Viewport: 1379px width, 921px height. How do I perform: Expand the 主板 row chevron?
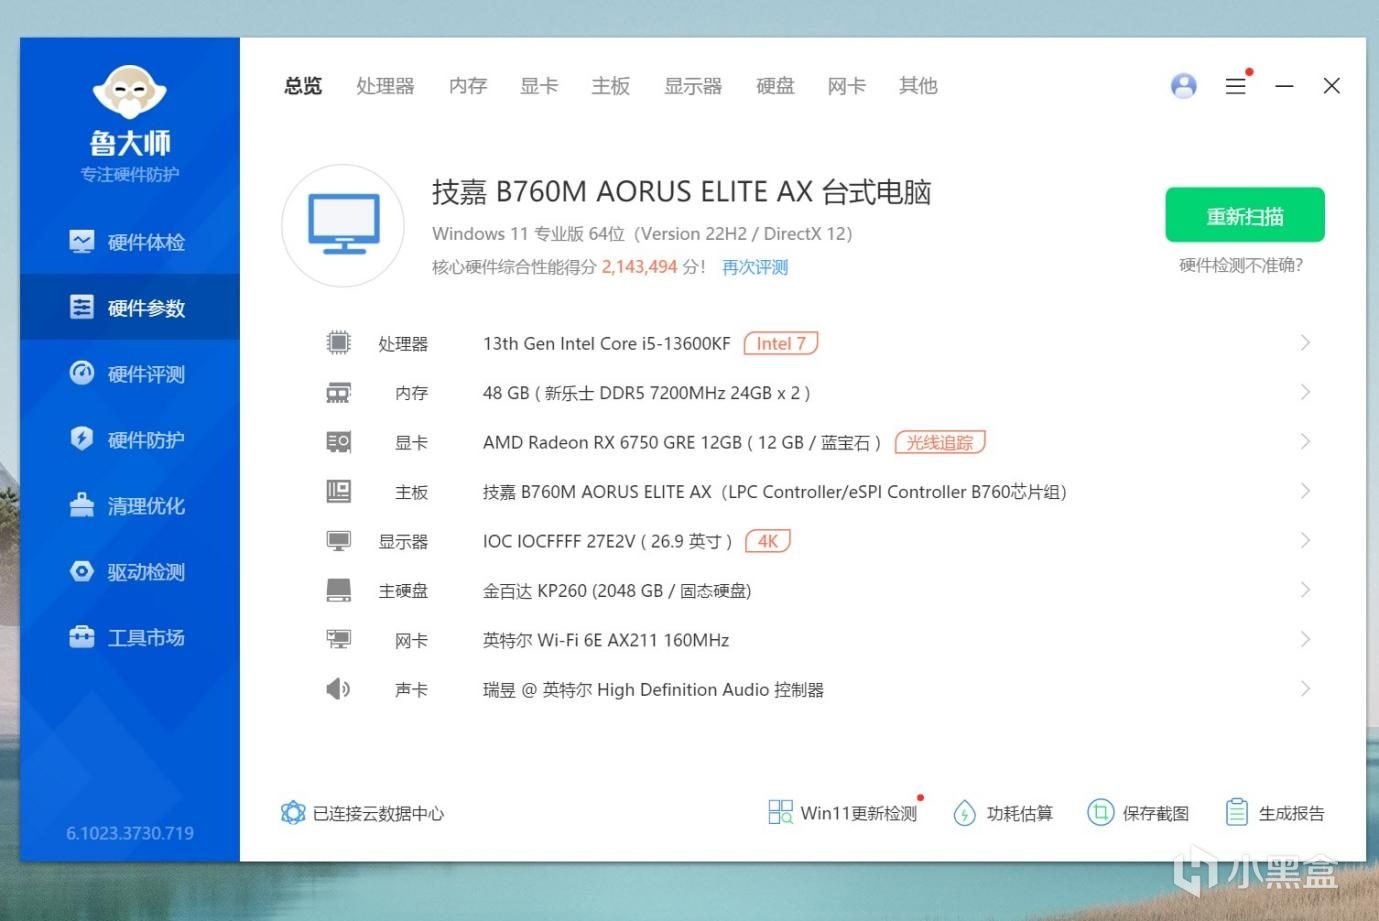coord(1305,491)
